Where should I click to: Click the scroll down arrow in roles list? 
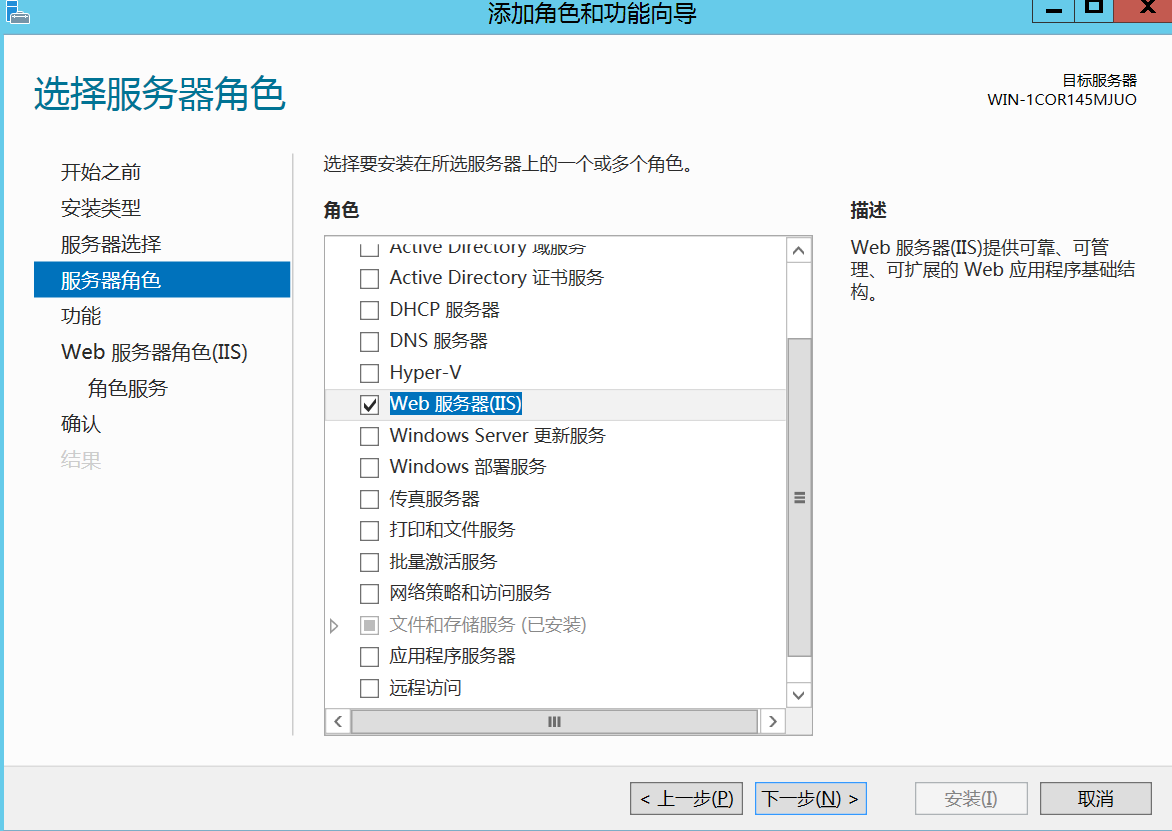pyautogui.click(x=799, y=694)
